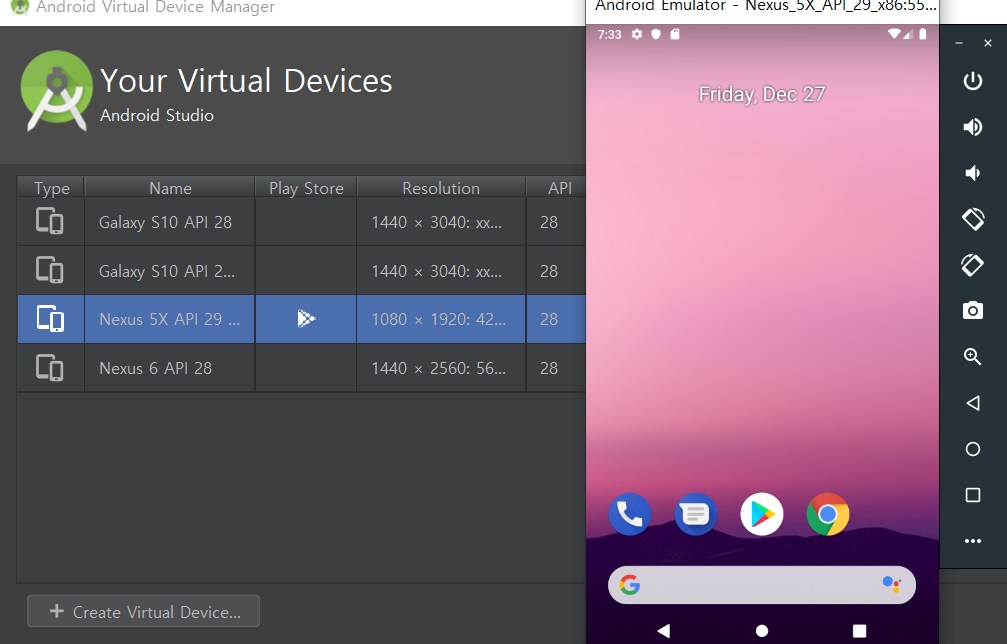Tap the shield icon in the emulator status bar

click(x=656, y=34)
